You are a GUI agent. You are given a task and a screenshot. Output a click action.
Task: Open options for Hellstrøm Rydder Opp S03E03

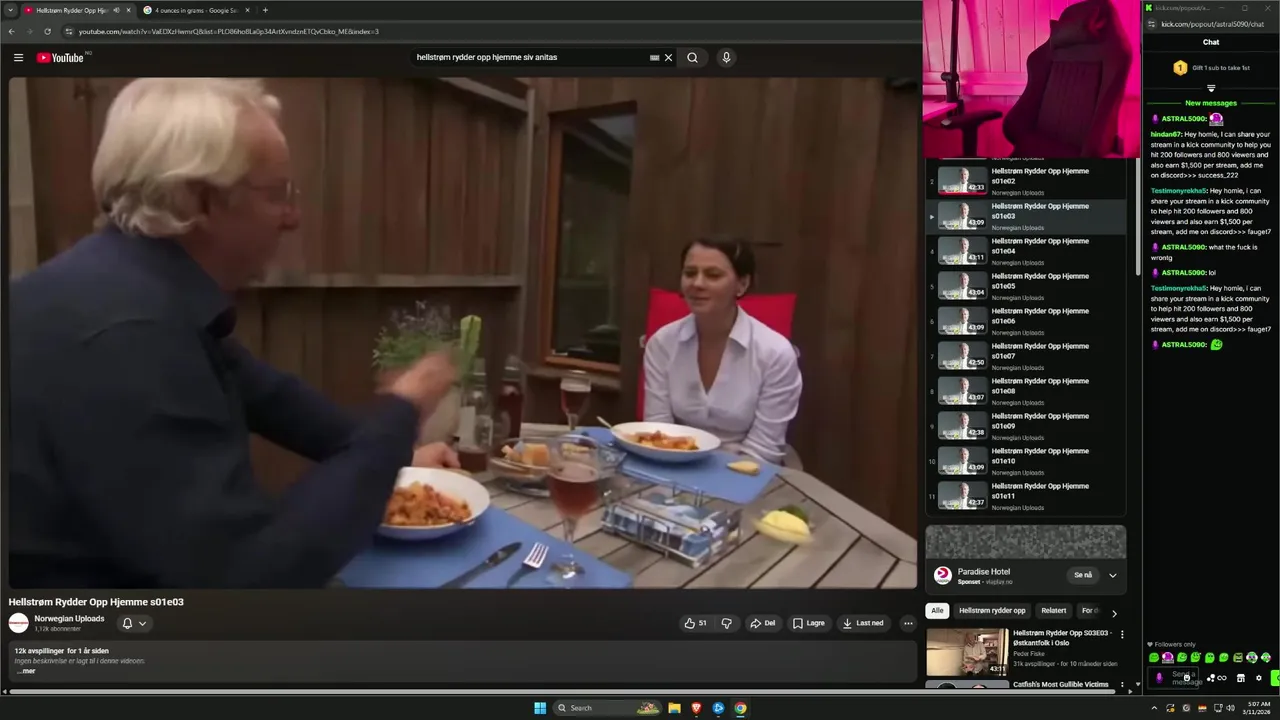coord(1122,634)
